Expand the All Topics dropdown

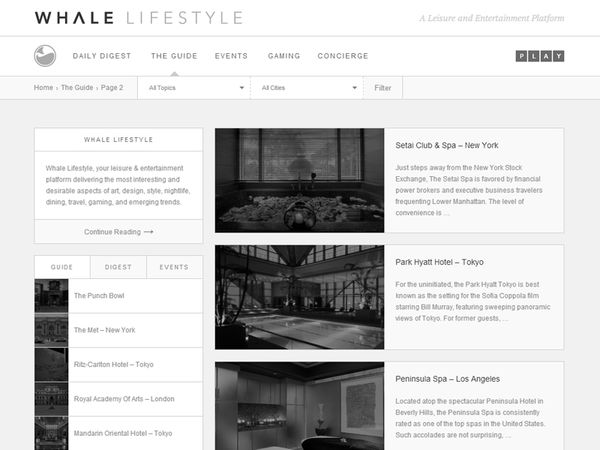(194, 88)
